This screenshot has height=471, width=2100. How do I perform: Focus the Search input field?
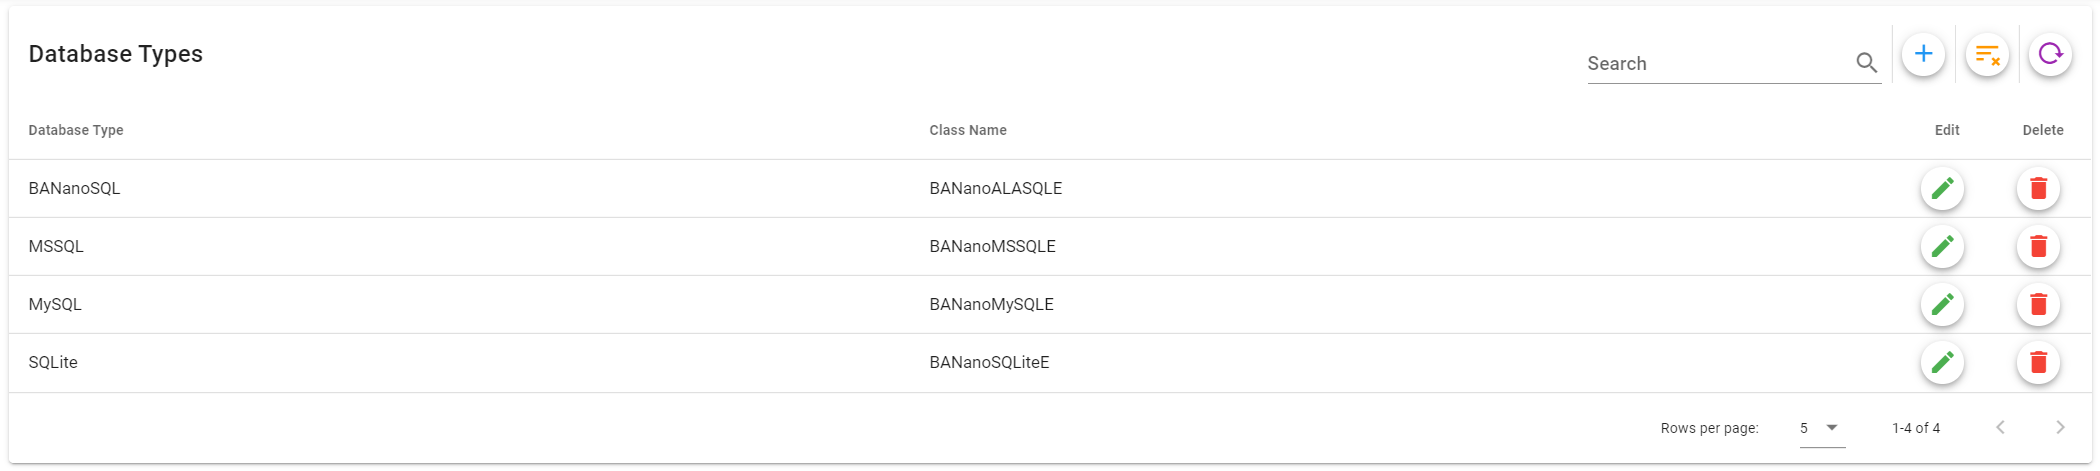(x=1715, y=64)
